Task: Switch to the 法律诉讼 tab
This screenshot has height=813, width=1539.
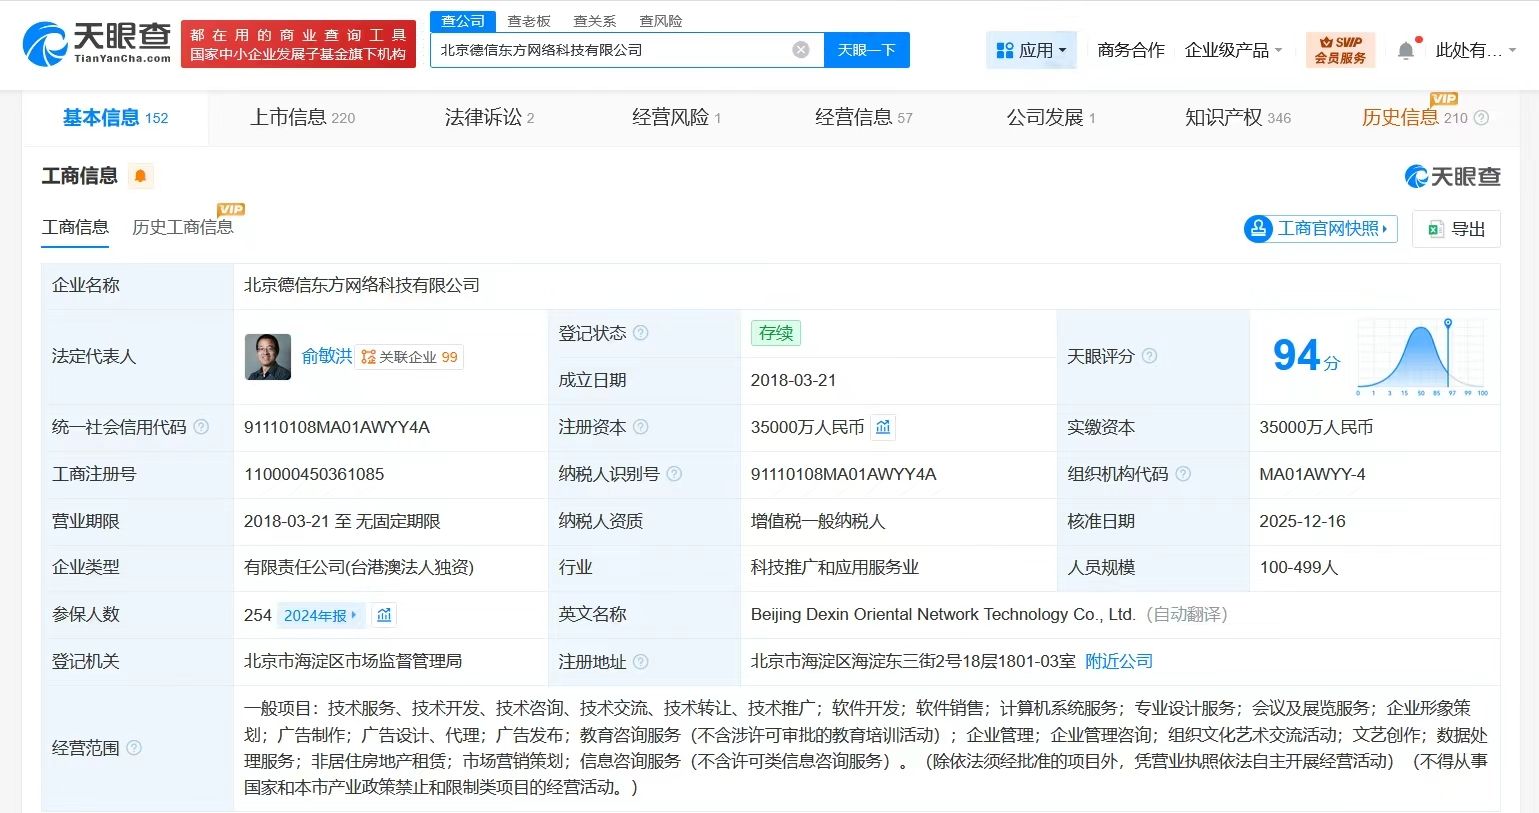Action: coord(489,118)
